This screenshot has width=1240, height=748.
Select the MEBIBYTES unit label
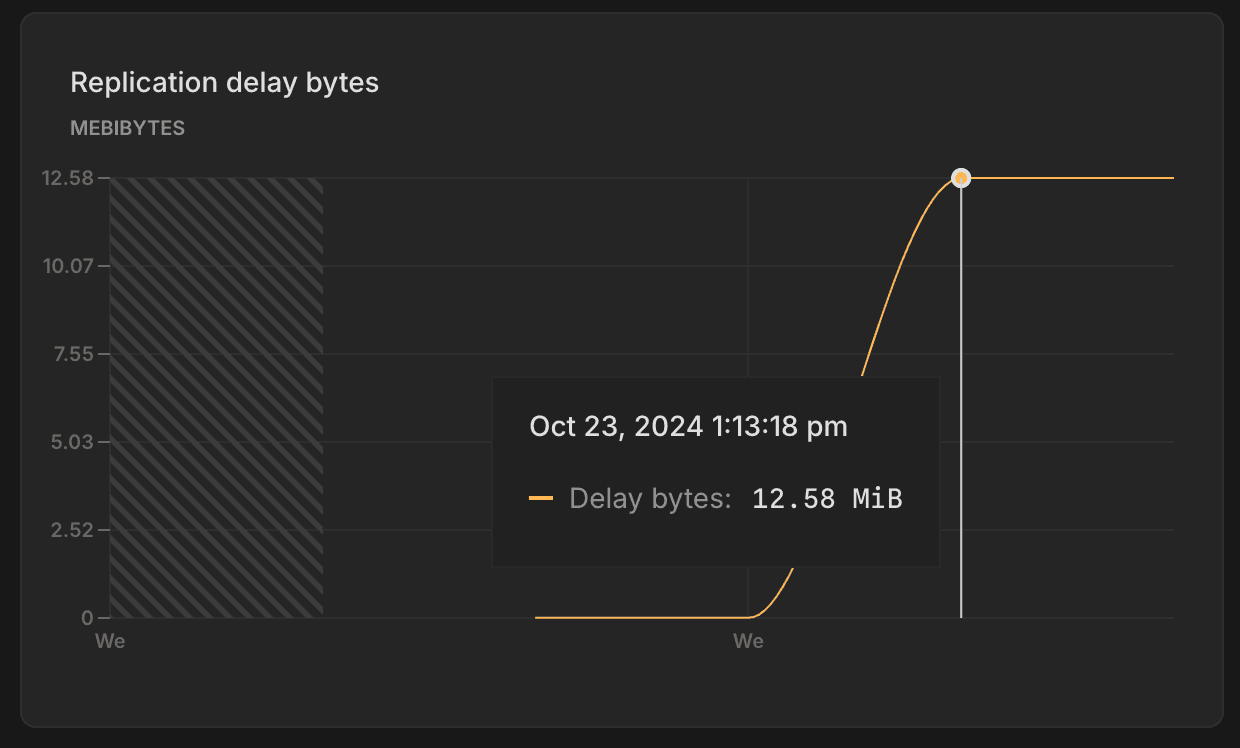127,129
